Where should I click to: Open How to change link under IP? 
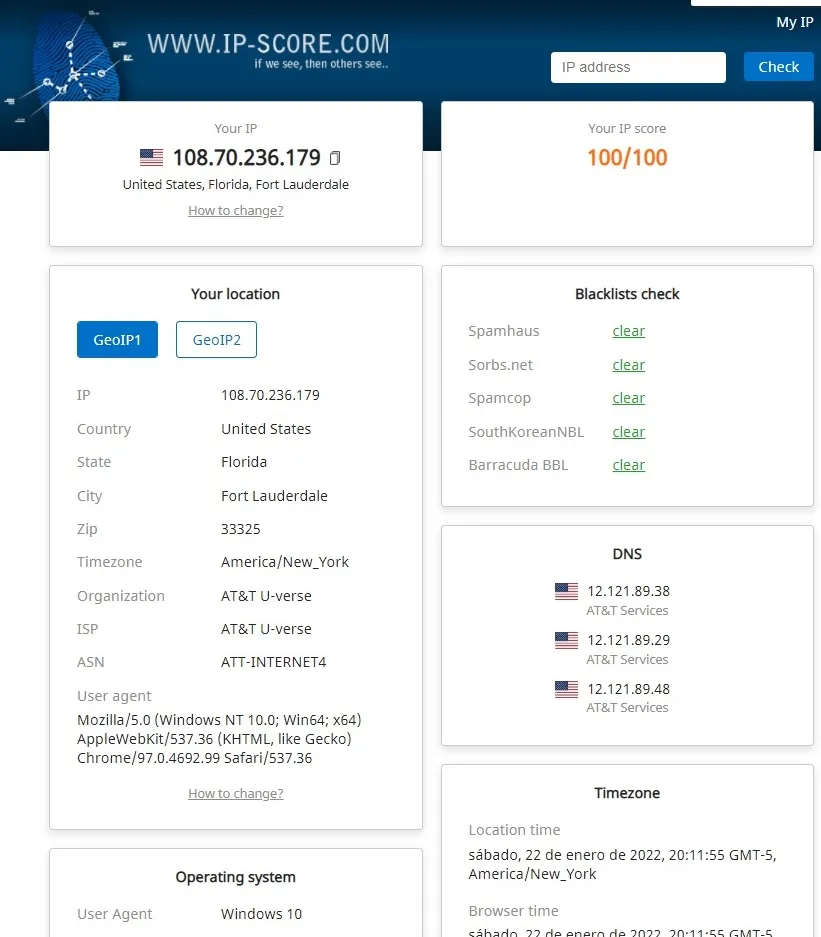235,210
